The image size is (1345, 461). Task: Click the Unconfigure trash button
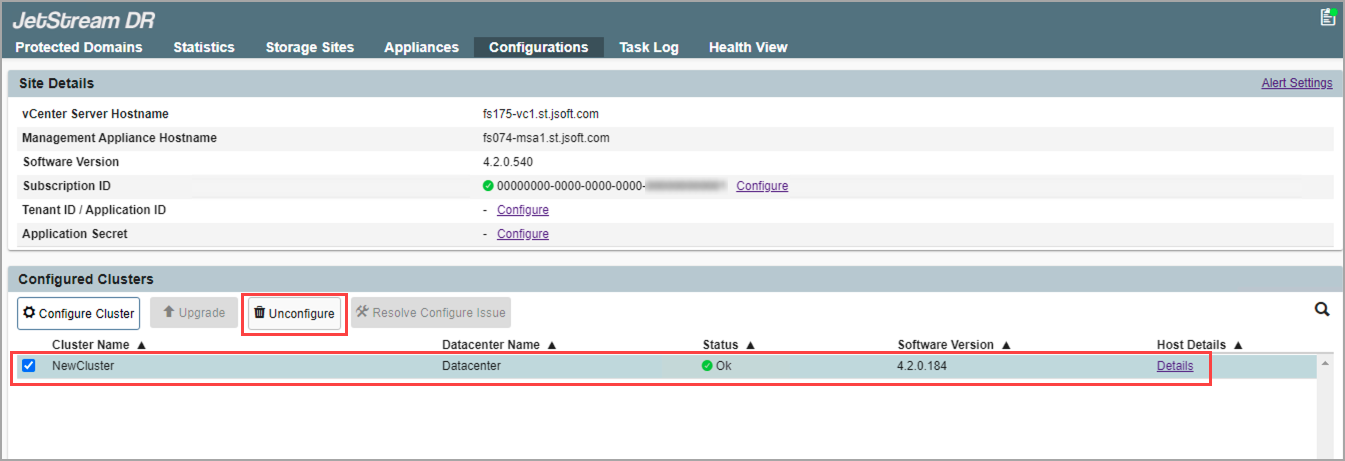(x=294, y=313)
